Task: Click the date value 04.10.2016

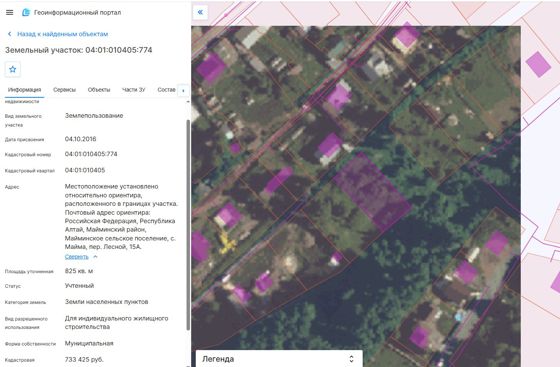Action: pos(80,139)
